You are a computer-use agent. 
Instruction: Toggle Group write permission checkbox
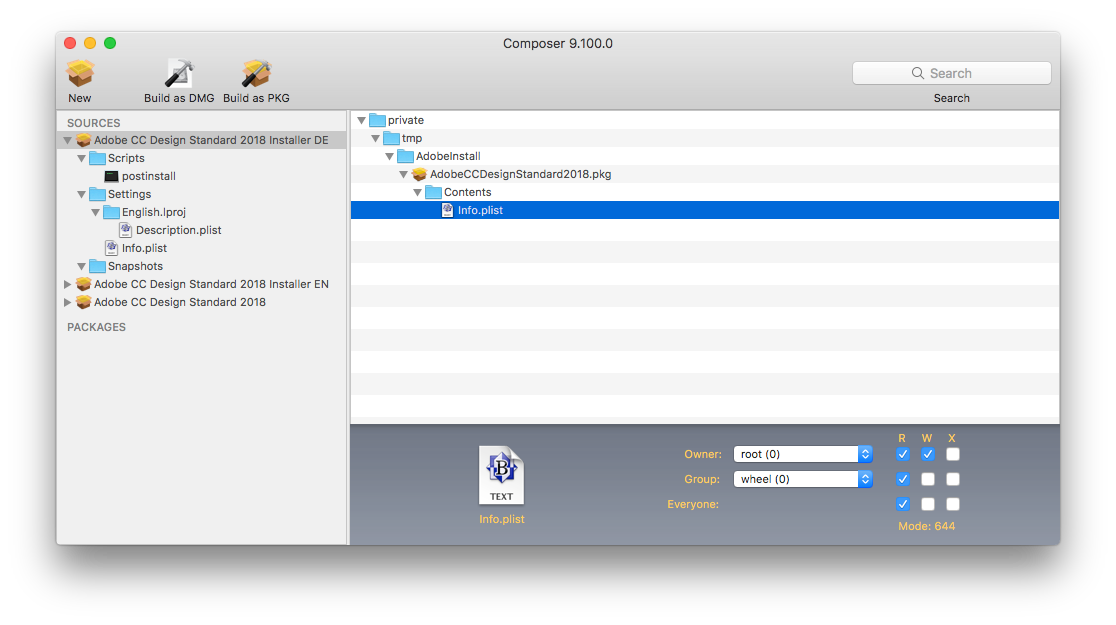[x=927, y=479]
